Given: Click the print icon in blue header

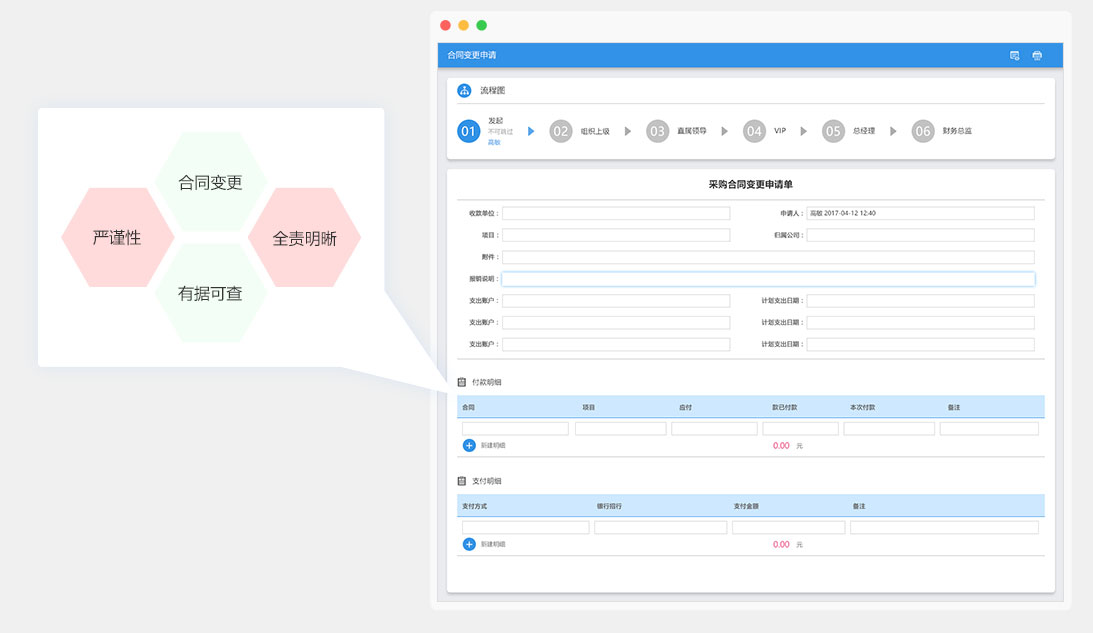Looking at the screenshot, I should point(1037,56).
